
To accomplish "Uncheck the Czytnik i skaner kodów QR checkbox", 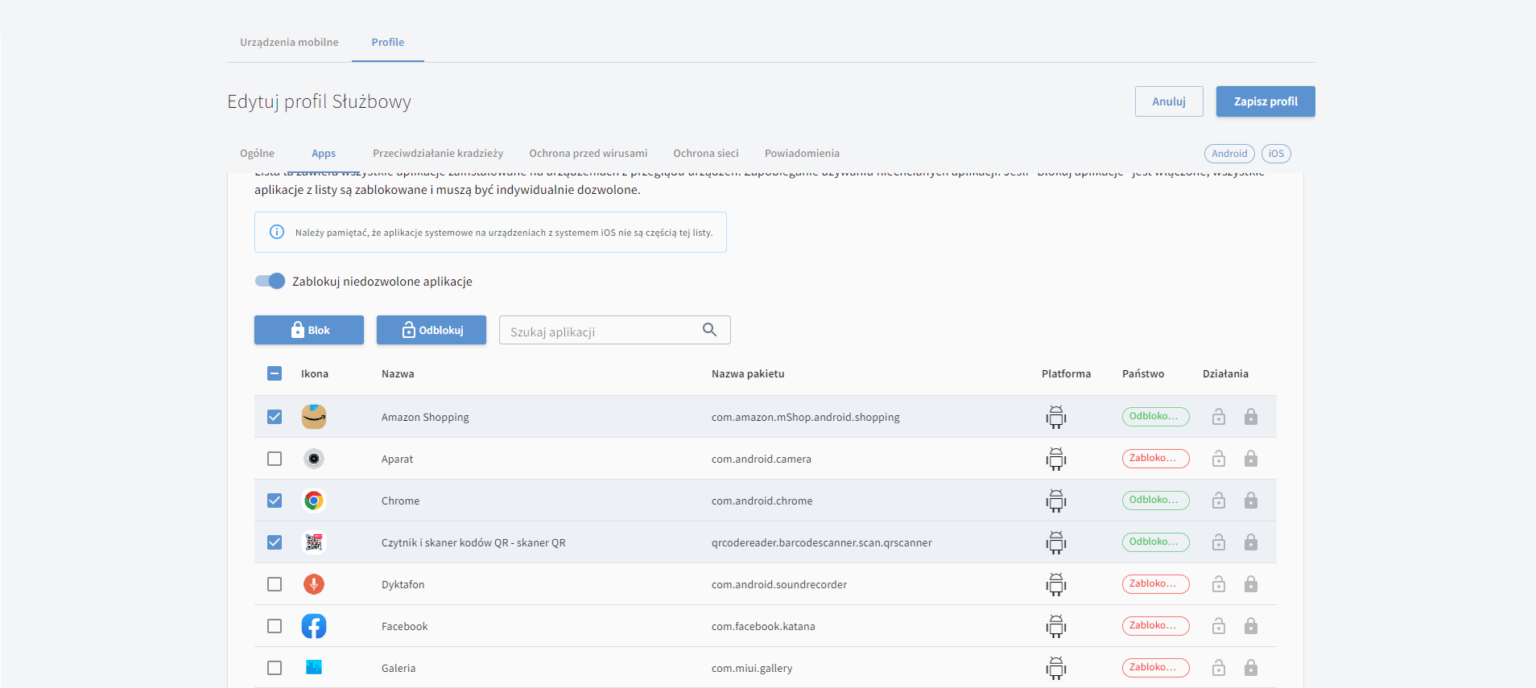I will click(274, 543).
